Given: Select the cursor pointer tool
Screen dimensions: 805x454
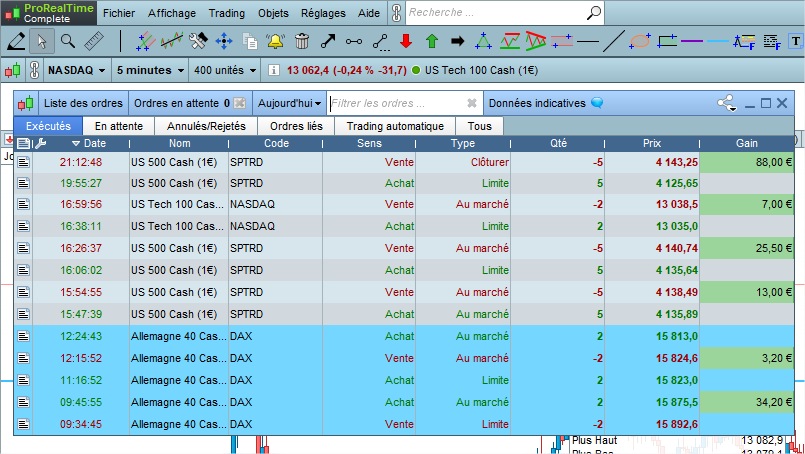Looking at the screenshot, I should pyautogui.click(x=42, y=41).
